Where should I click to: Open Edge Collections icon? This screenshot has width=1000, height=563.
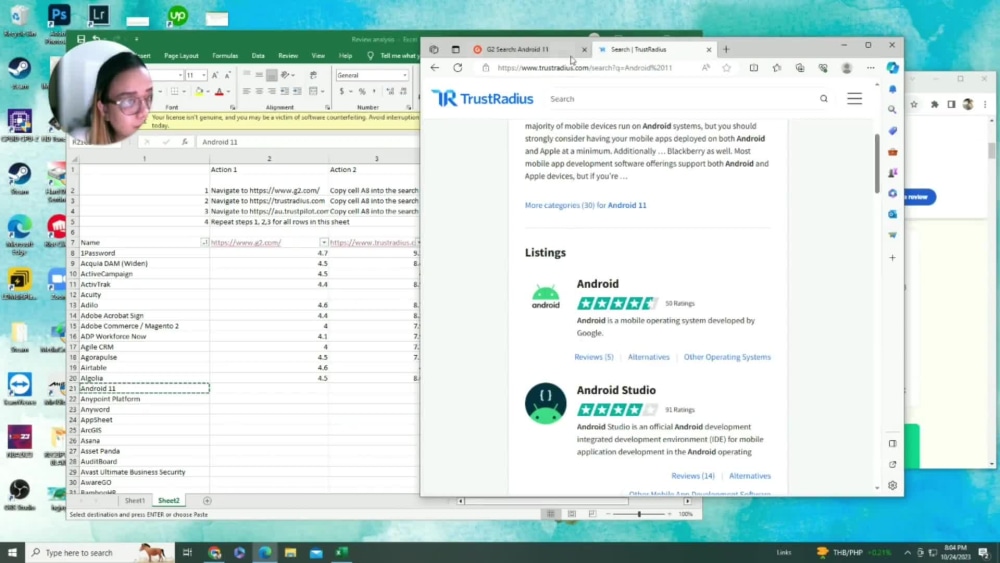(800, 68)
